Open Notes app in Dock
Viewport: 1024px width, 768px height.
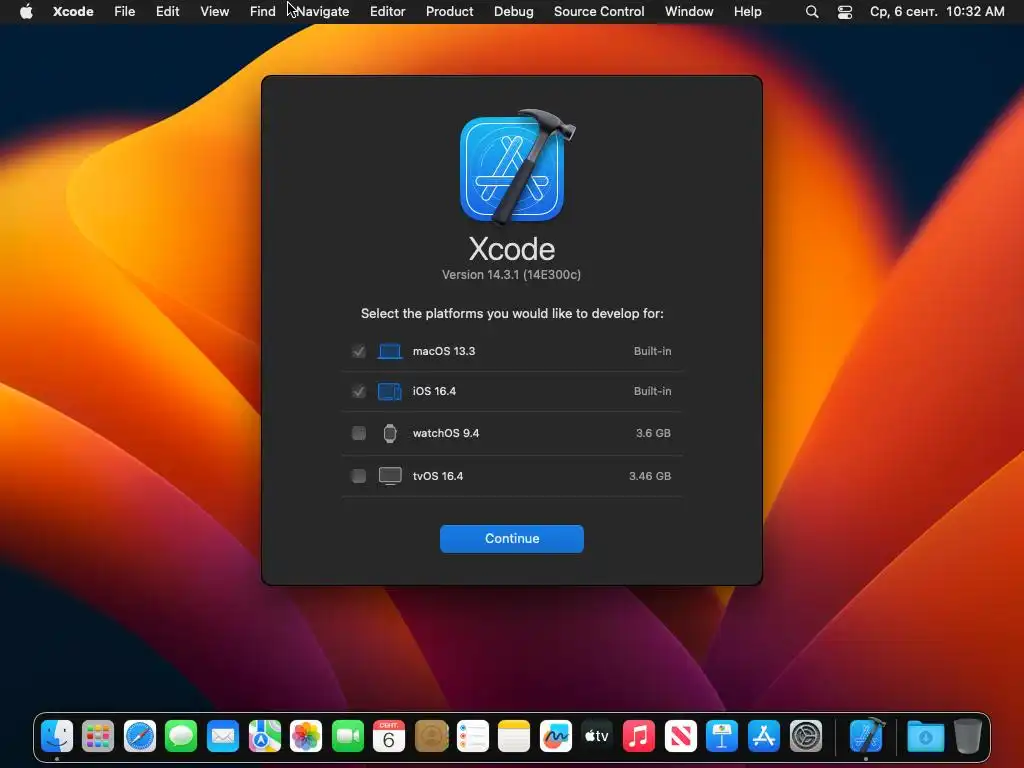(514, 737)
